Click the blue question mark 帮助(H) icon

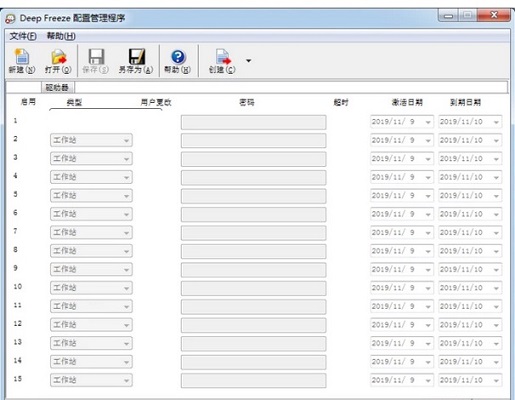(x=178, y=57)
